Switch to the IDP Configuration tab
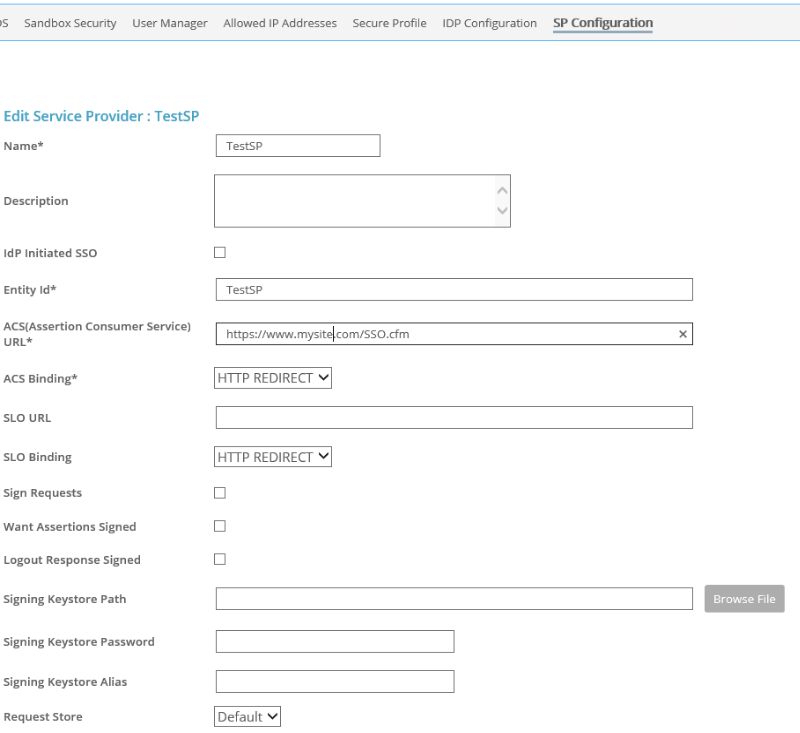Image resolution: width=800 pixels, height=733 pixels. pos(489,23)
